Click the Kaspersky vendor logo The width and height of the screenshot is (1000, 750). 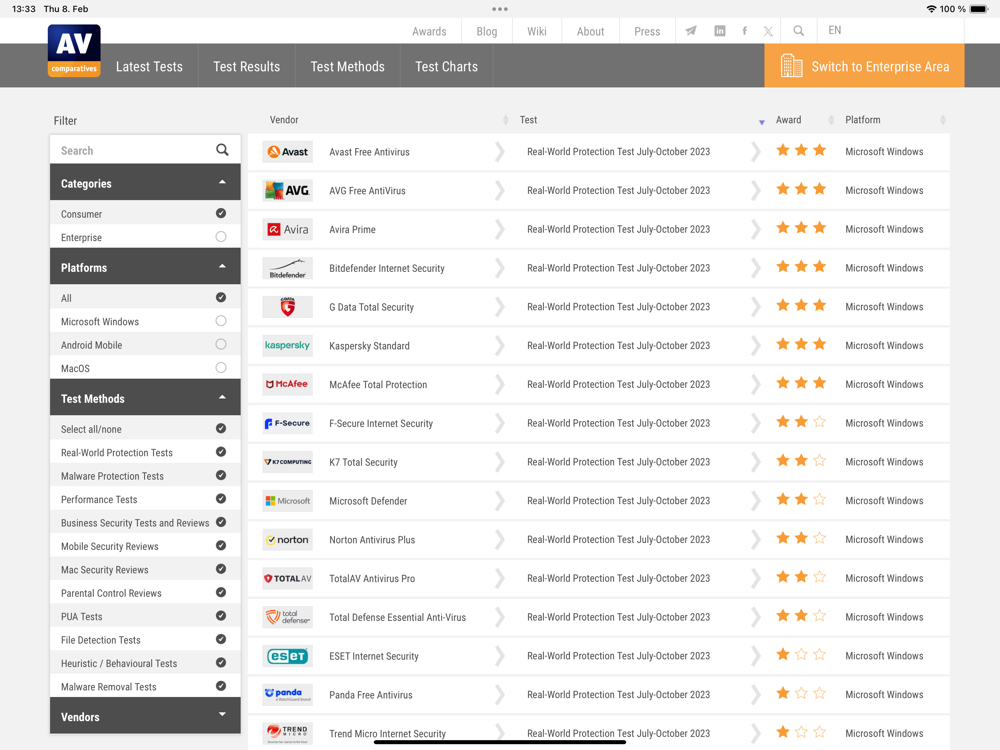click(x=288, y=346)
